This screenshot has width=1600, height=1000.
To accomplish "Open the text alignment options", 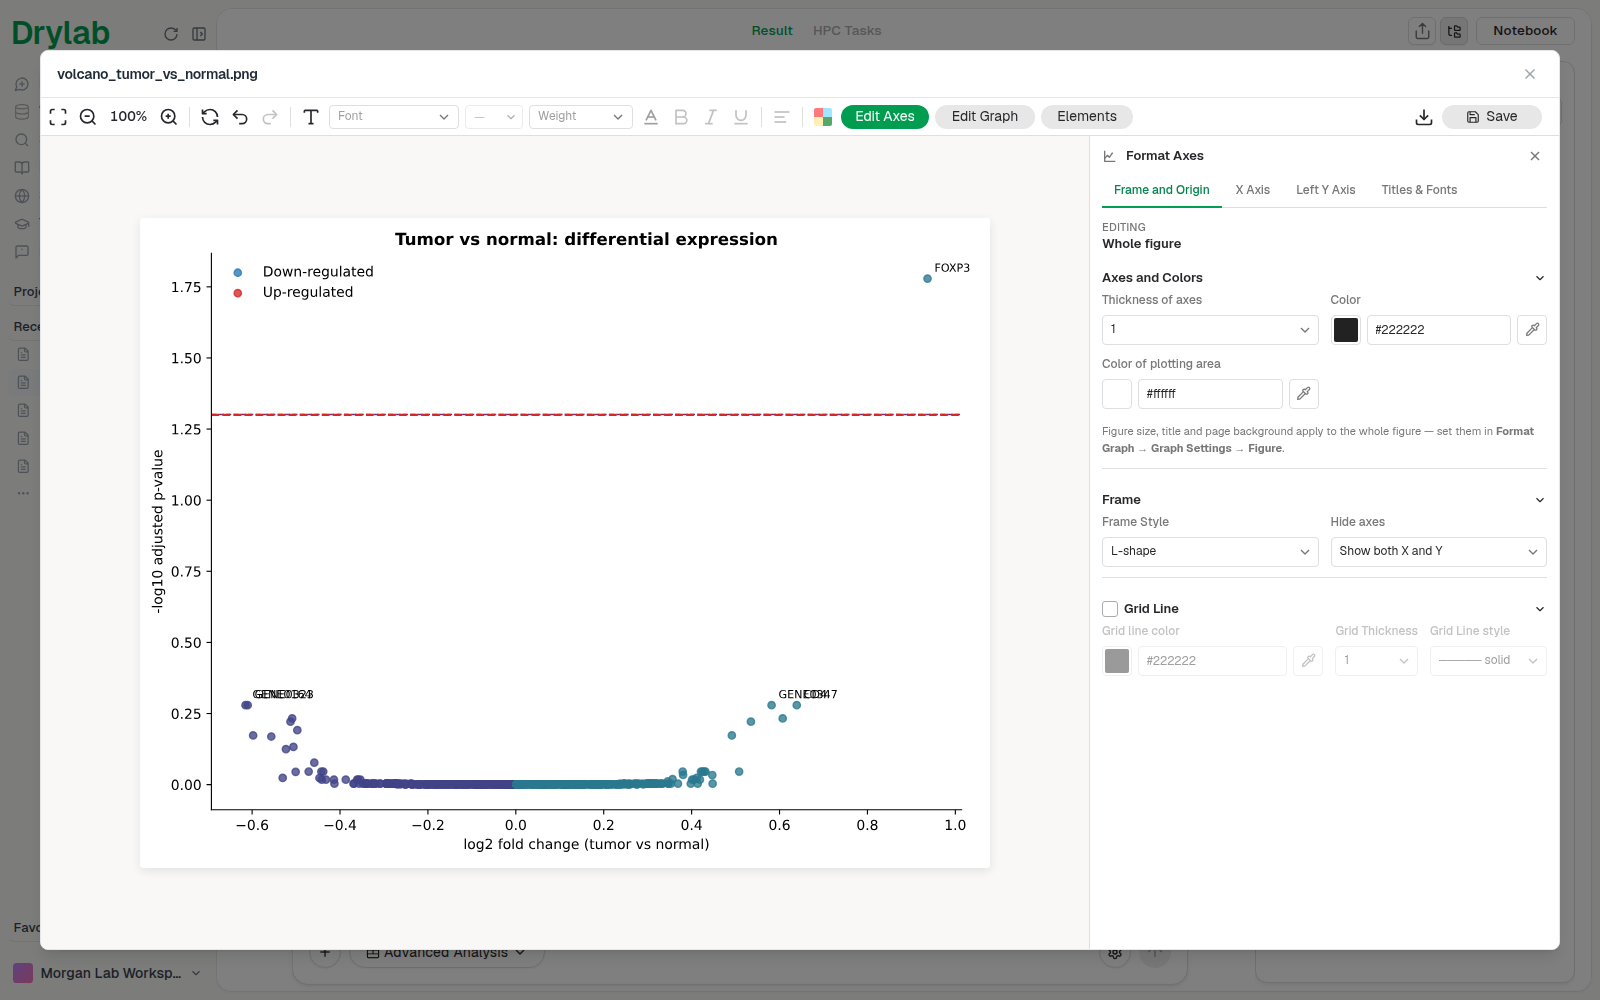I will tap(782, 117).
